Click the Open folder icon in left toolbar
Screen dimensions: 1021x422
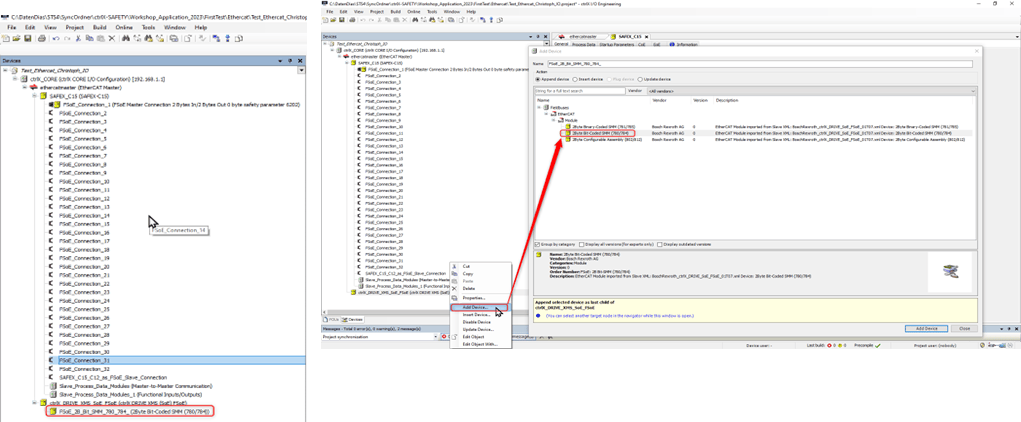[17, 39]
